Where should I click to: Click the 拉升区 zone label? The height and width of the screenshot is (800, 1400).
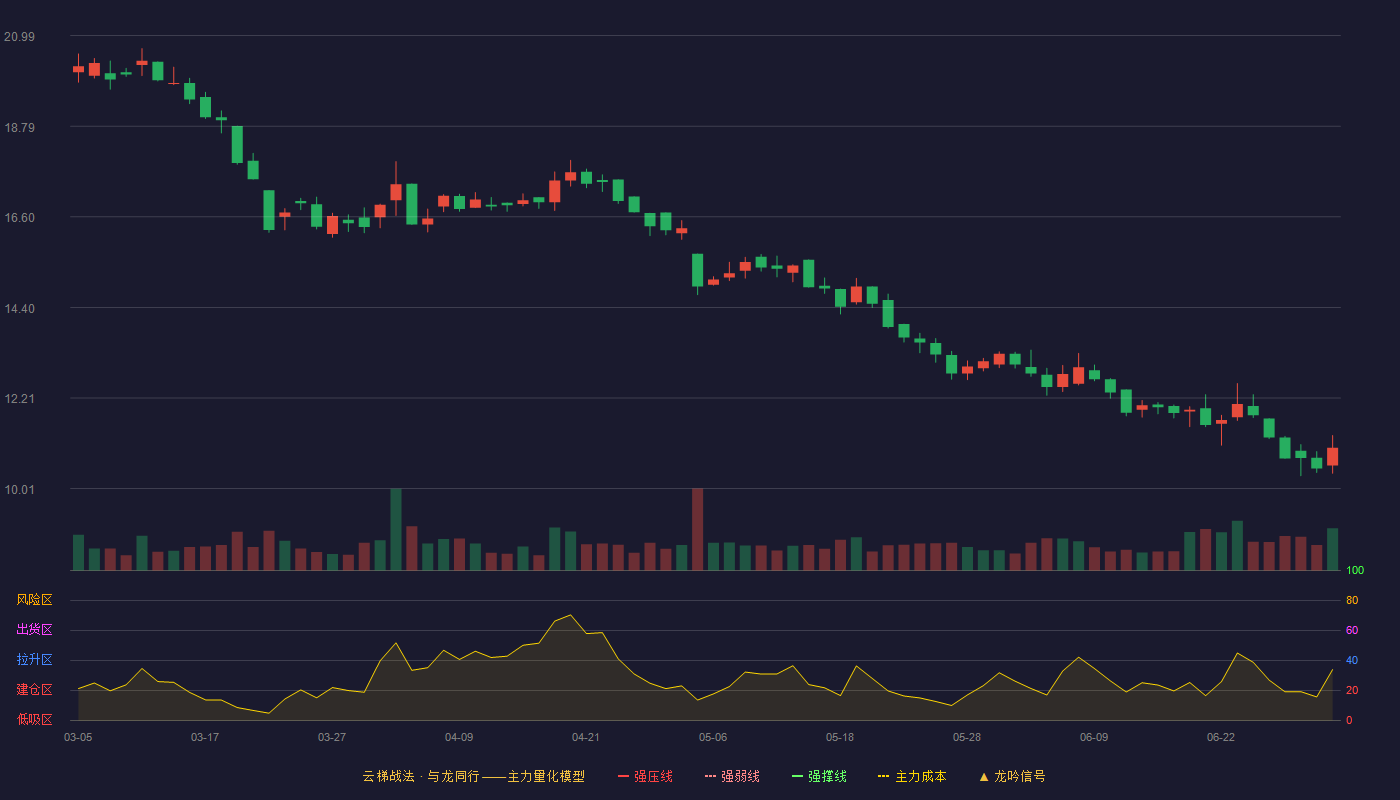coord(34,660)
